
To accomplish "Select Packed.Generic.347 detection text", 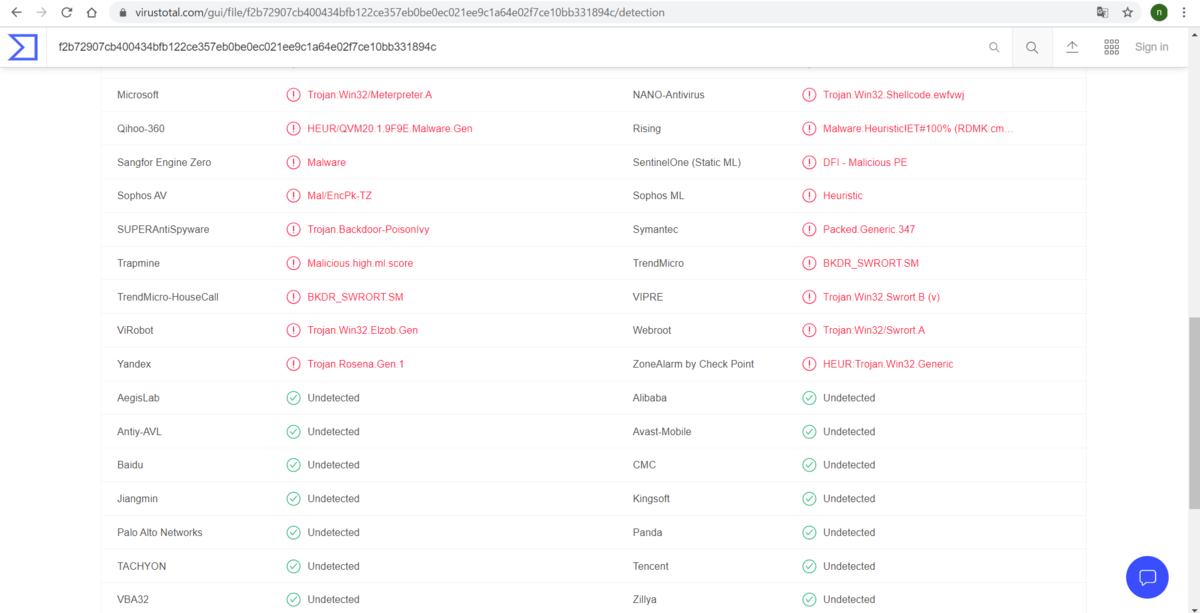I will (869, 229).
